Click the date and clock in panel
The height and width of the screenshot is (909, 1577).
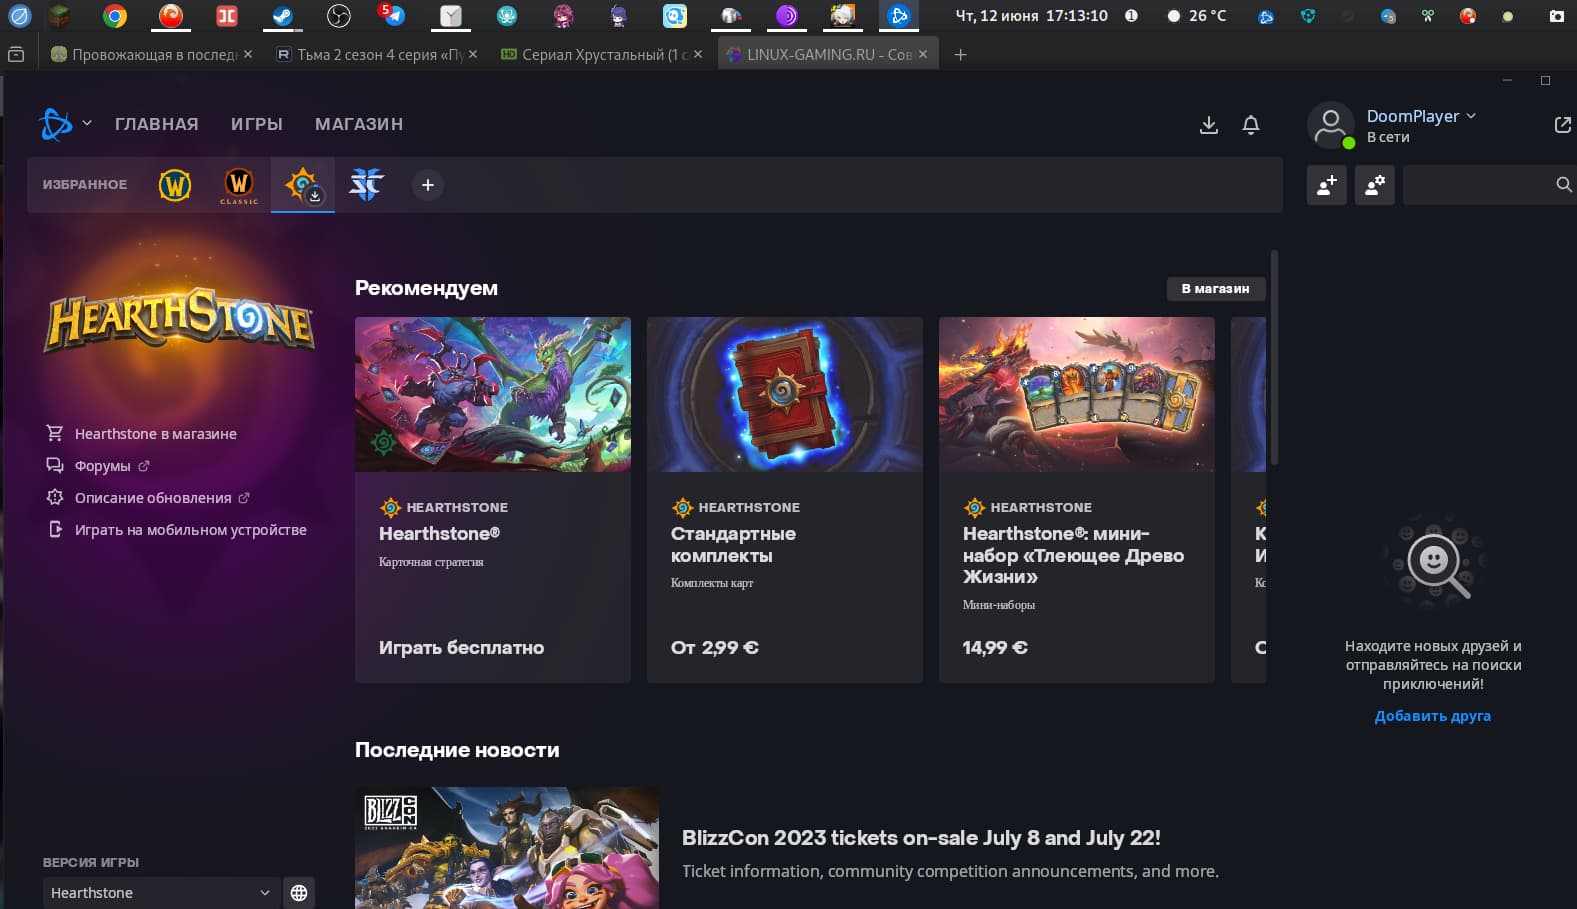coord(1031,16)
